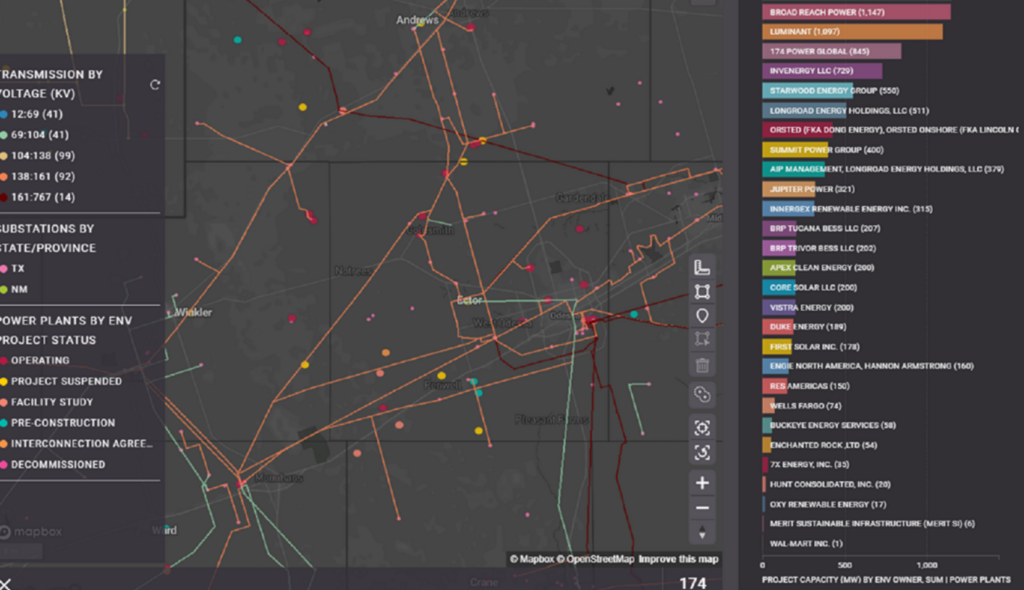Click the Broad Reach Power bar
Image resolution: width=1024 pixels, height=590 pixels.
tap(856, 12)
